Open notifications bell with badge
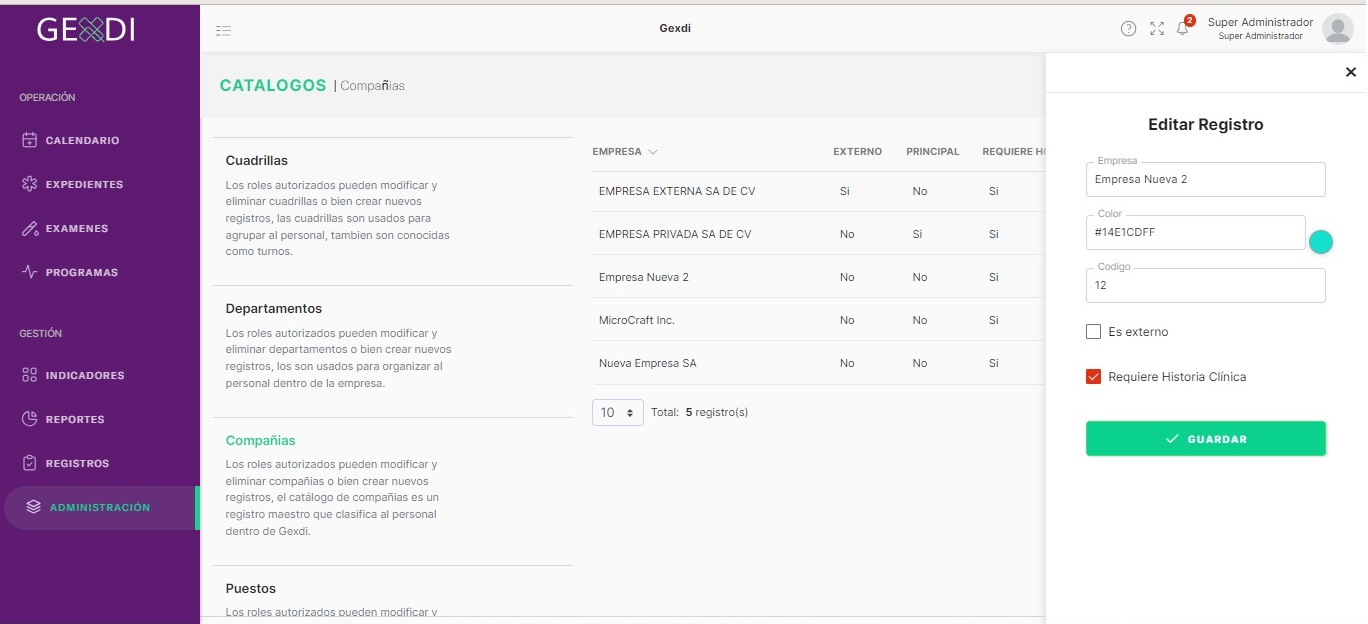The height and width of the screenshot is (624, 1368). (1184, 27)
